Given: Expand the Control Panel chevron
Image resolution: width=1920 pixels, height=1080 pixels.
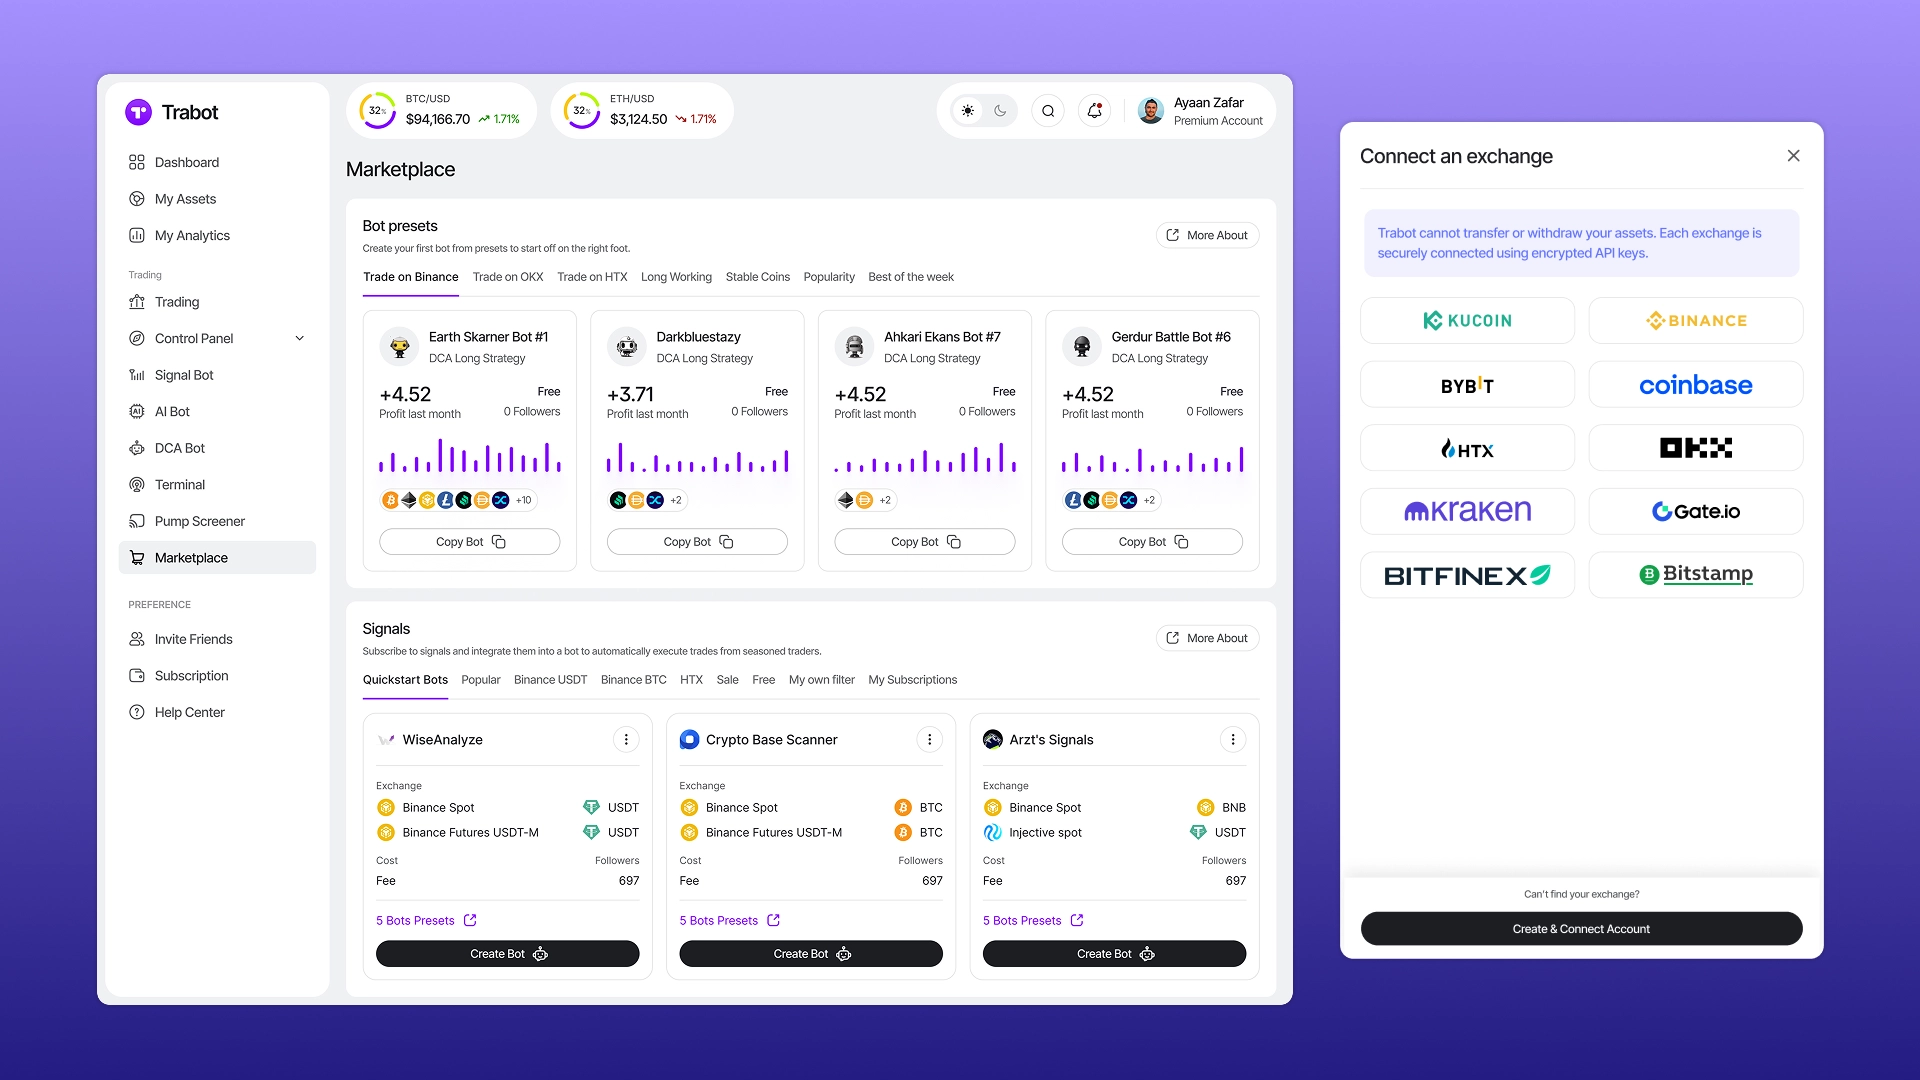Looking at the screenshot, I should [x=299, y=338].
